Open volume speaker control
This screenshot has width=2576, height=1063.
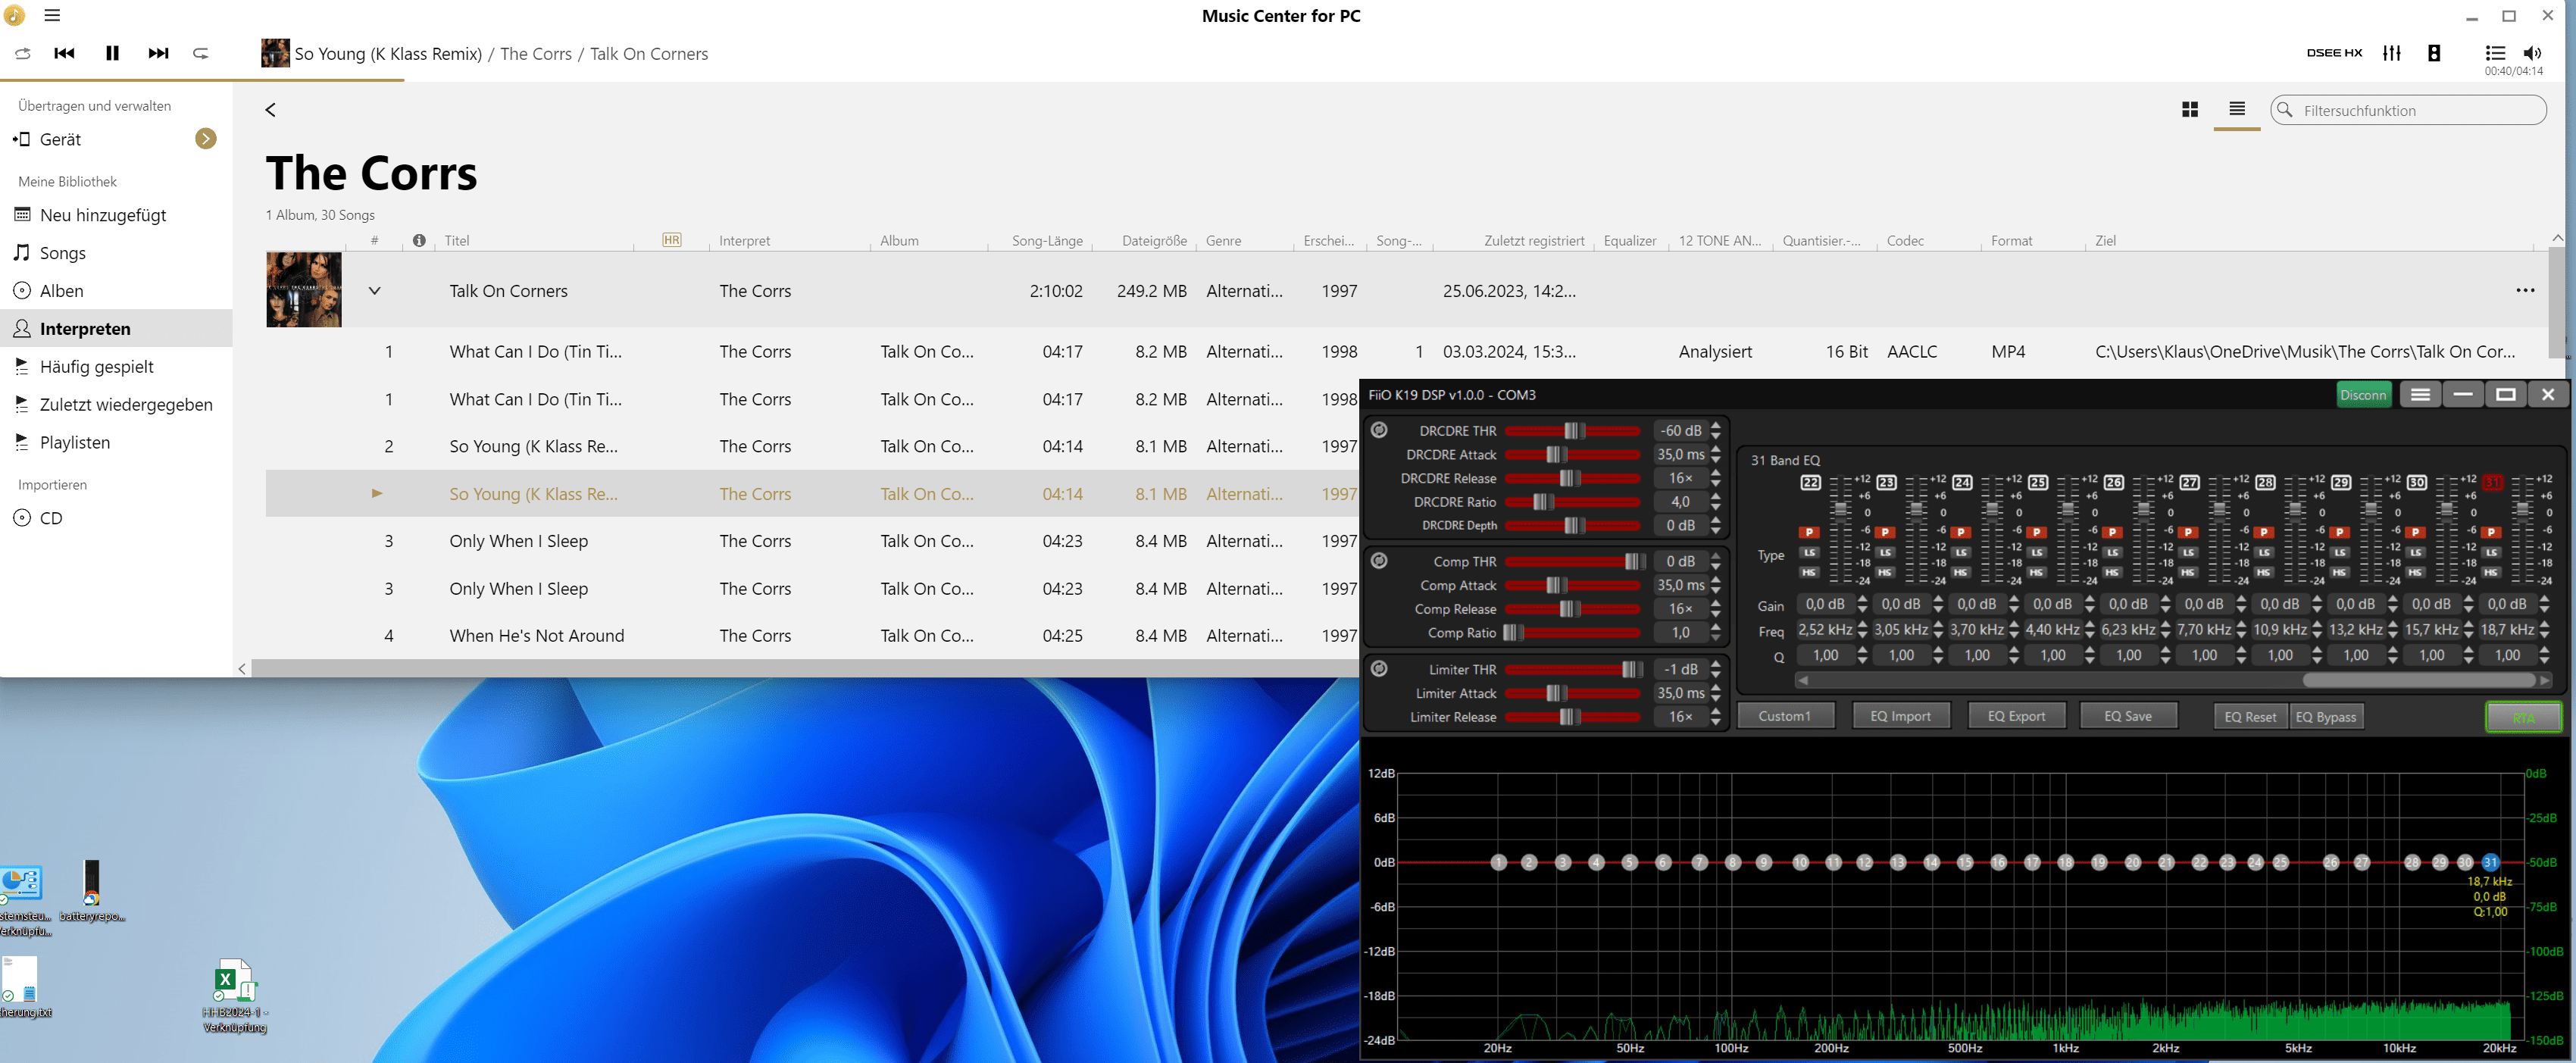coord(2532,53)
